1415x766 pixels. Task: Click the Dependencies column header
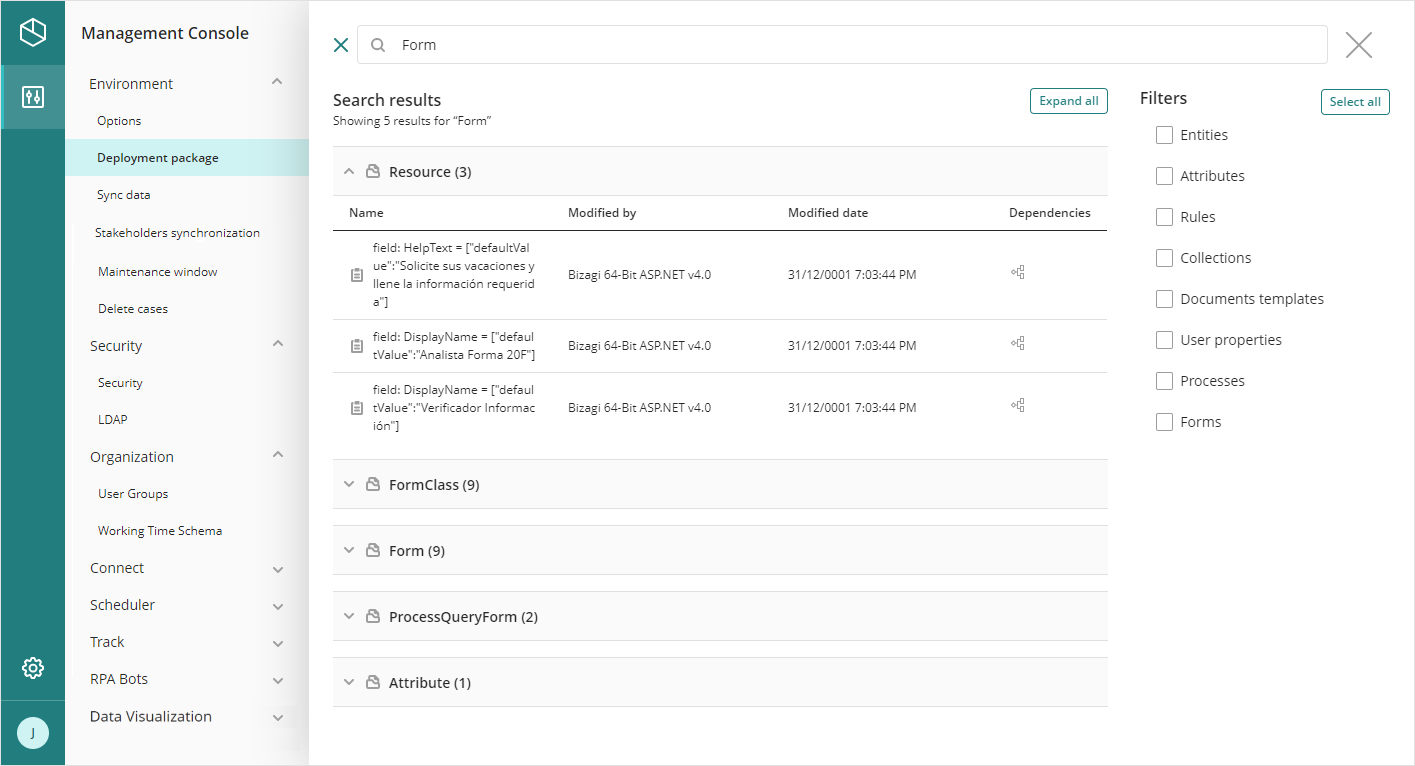tap(1050, 213)
